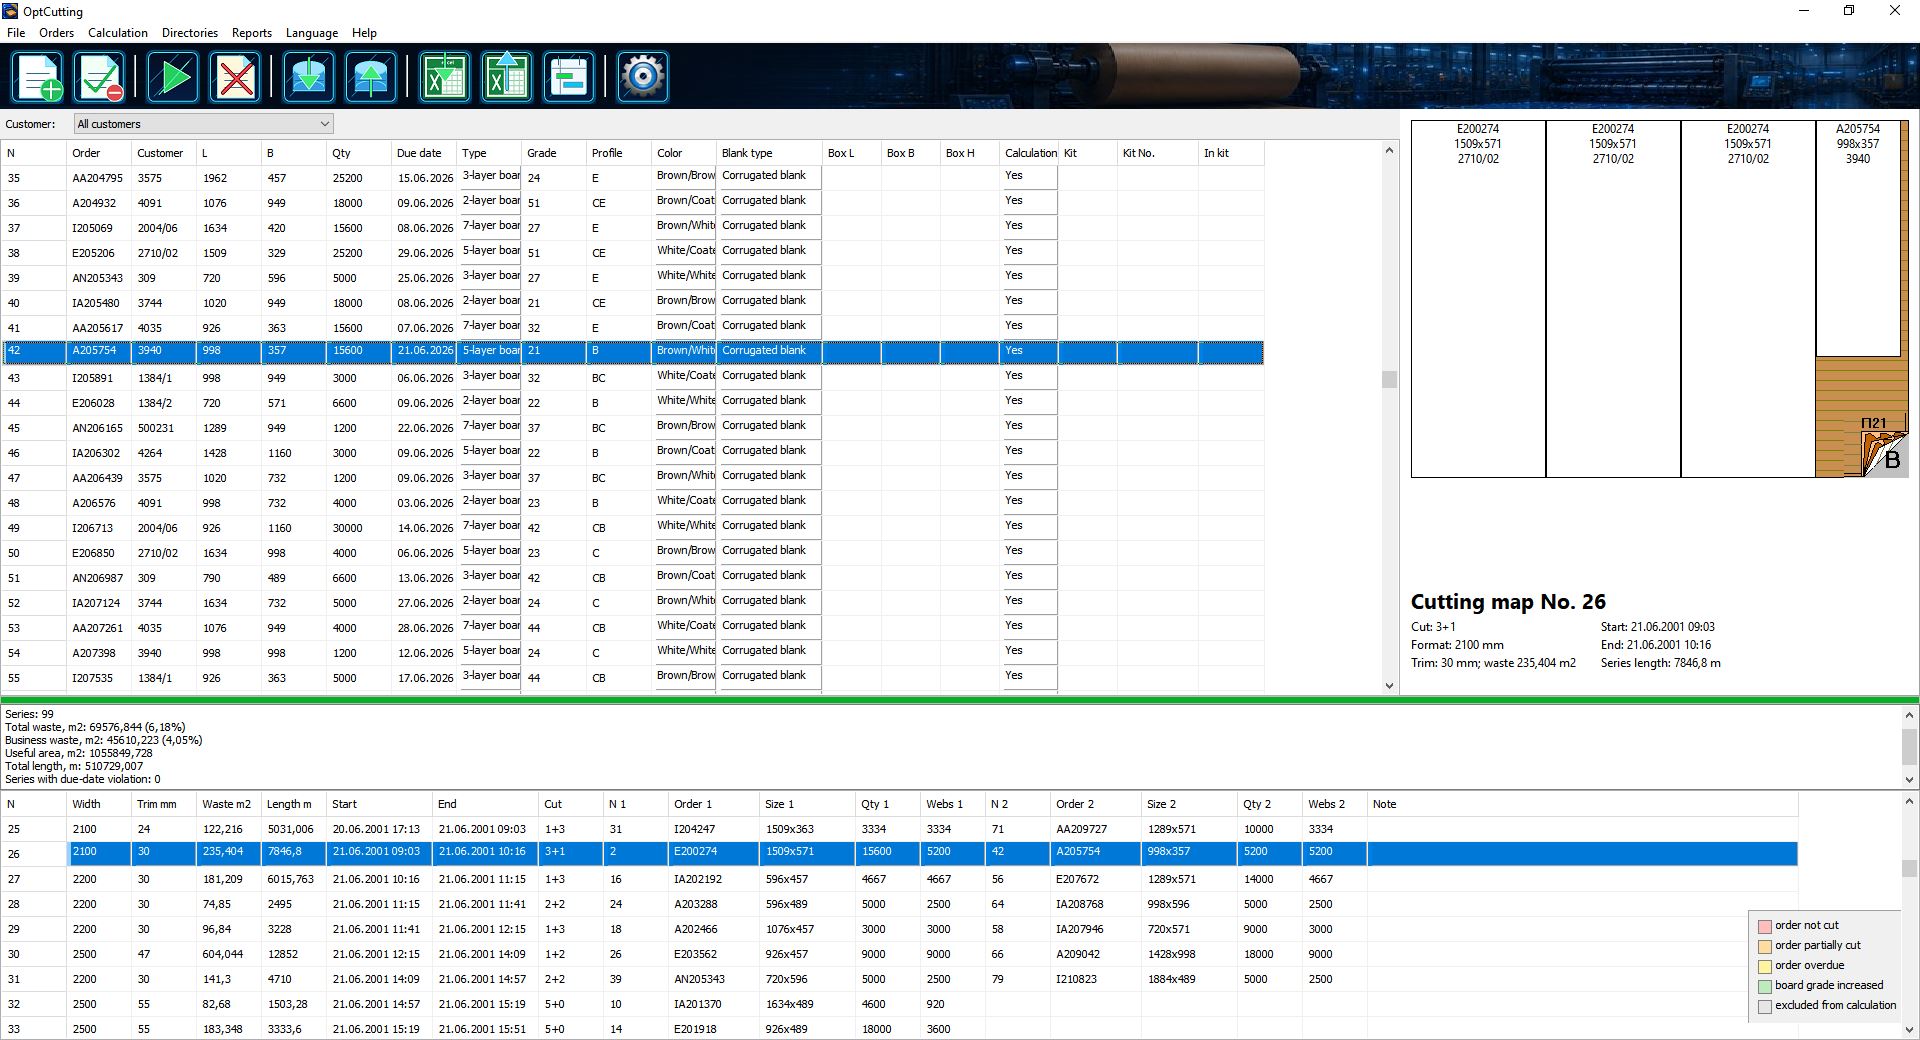Open the Calculation menu
1920x1040 pixels.
pos(117,33)
